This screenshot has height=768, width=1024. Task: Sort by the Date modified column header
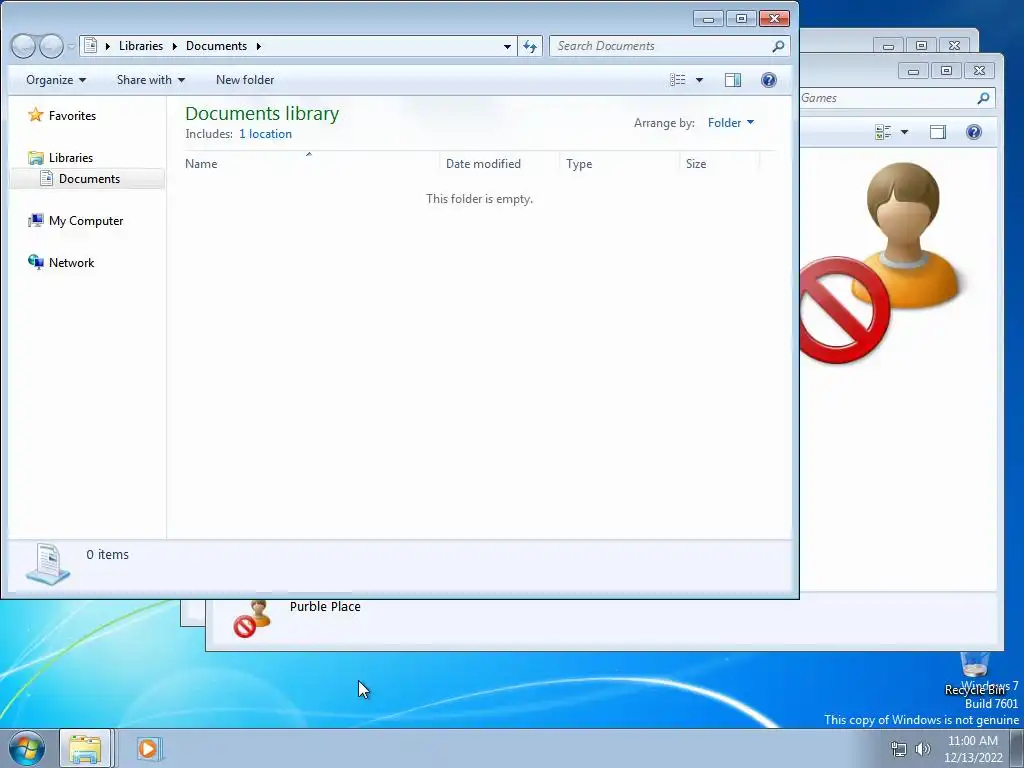(x=500, y=163)
